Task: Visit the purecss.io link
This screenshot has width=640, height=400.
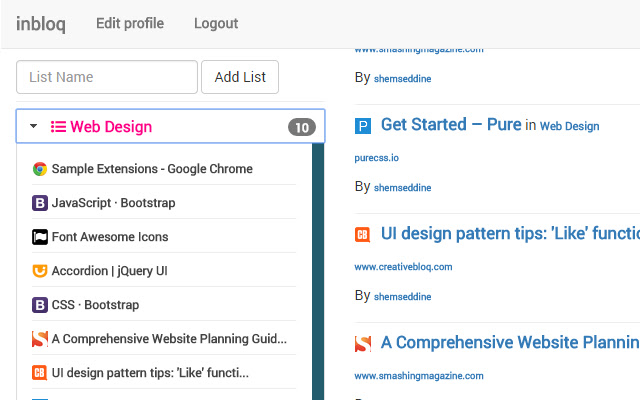Action: (x=376, y=158)
